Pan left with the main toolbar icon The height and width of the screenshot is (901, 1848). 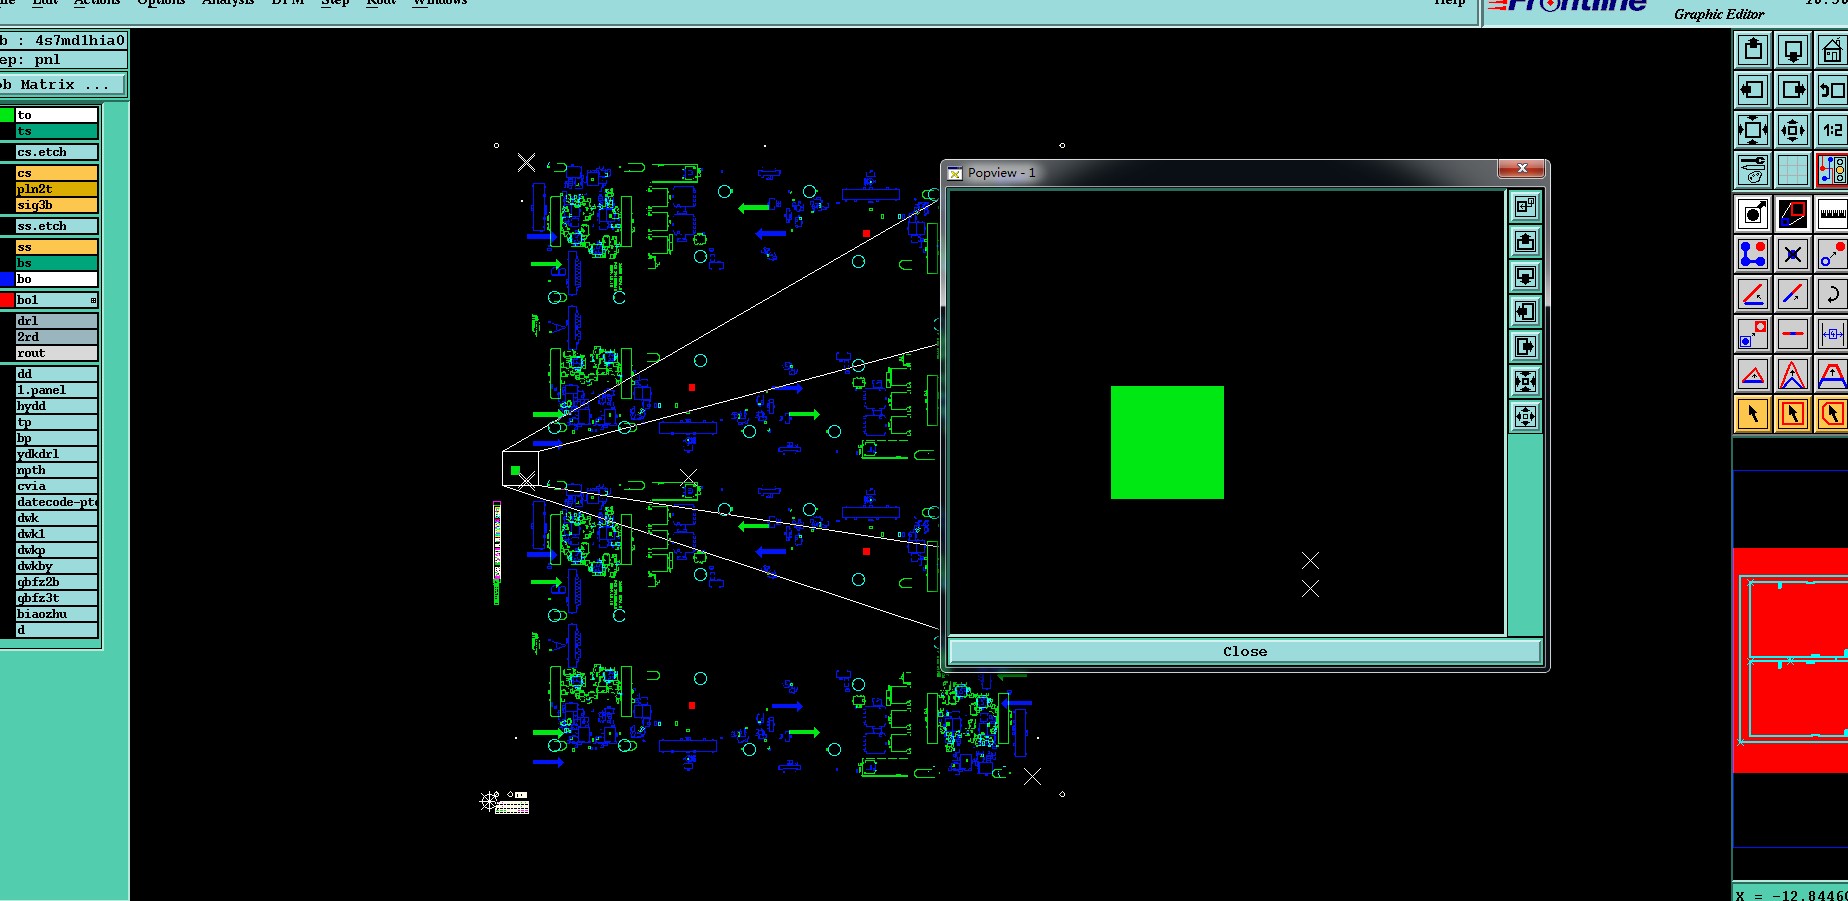(x=1753, y=89)
